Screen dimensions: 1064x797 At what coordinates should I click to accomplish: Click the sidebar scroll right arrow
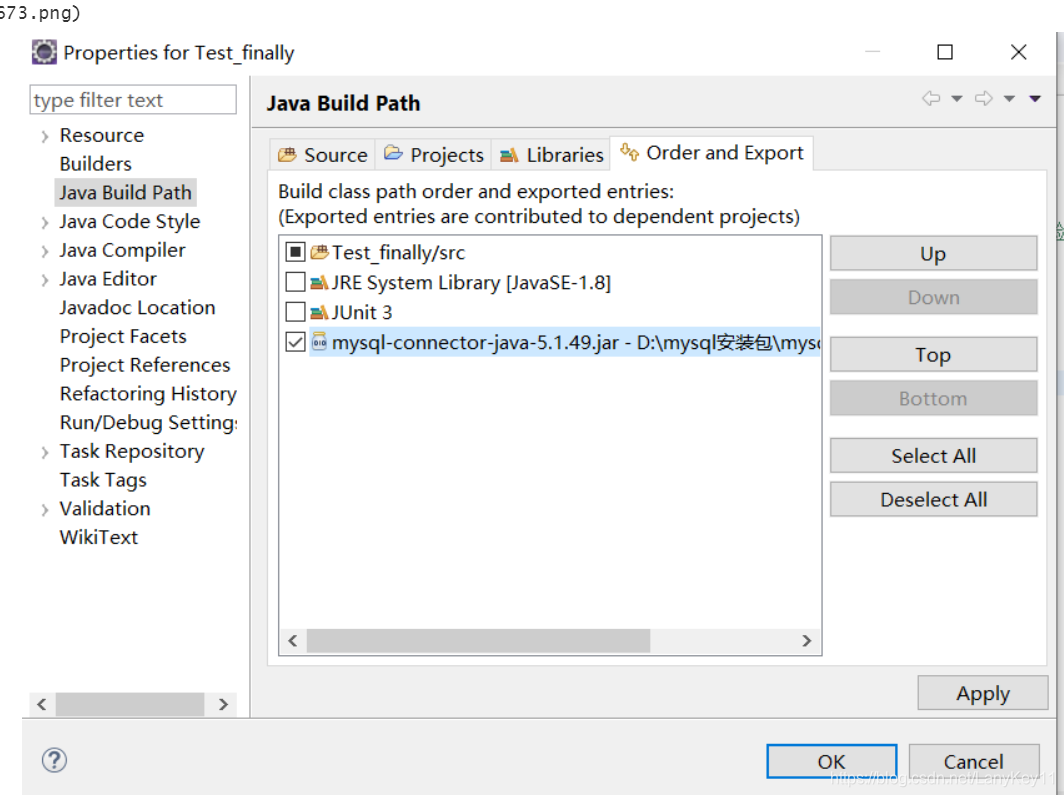click(x=223, y=704)
